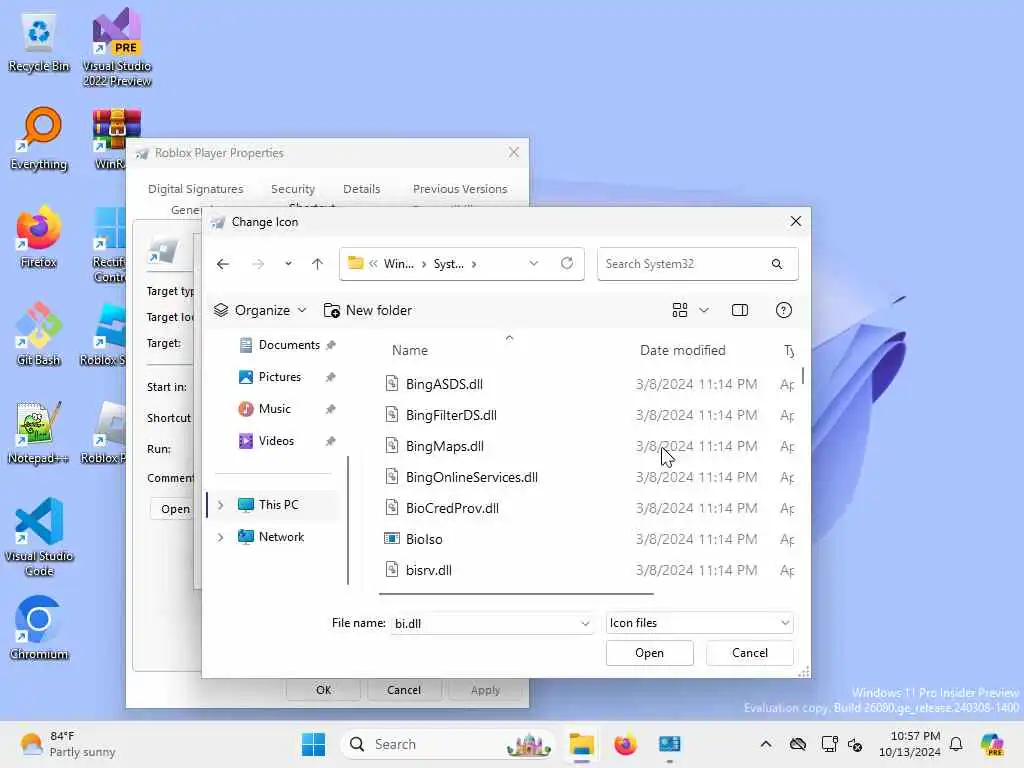The image size is (1024, 768).
Task: Toggle the preview pane
Action: tap(740, 310)
